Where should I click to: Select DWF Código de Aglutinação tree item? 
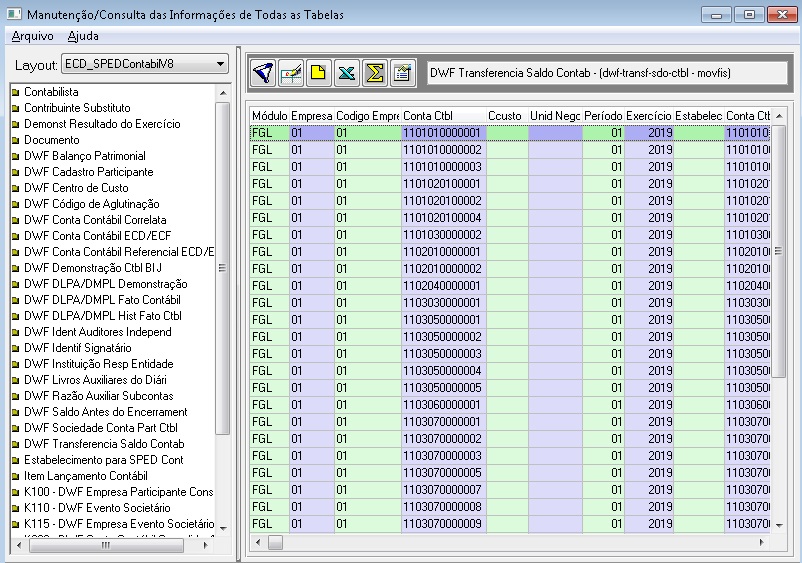pos(92,204)
